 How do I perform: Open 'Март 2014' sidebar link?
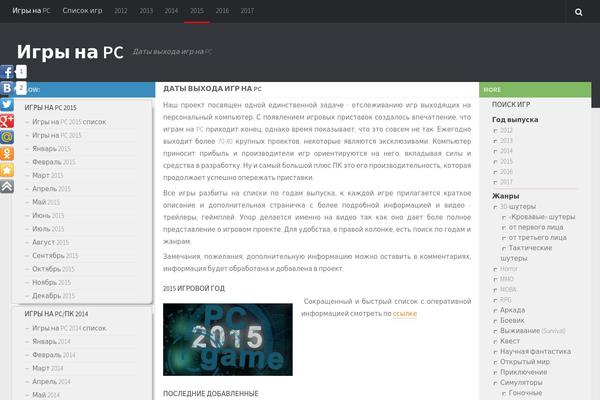coord(47,368)
